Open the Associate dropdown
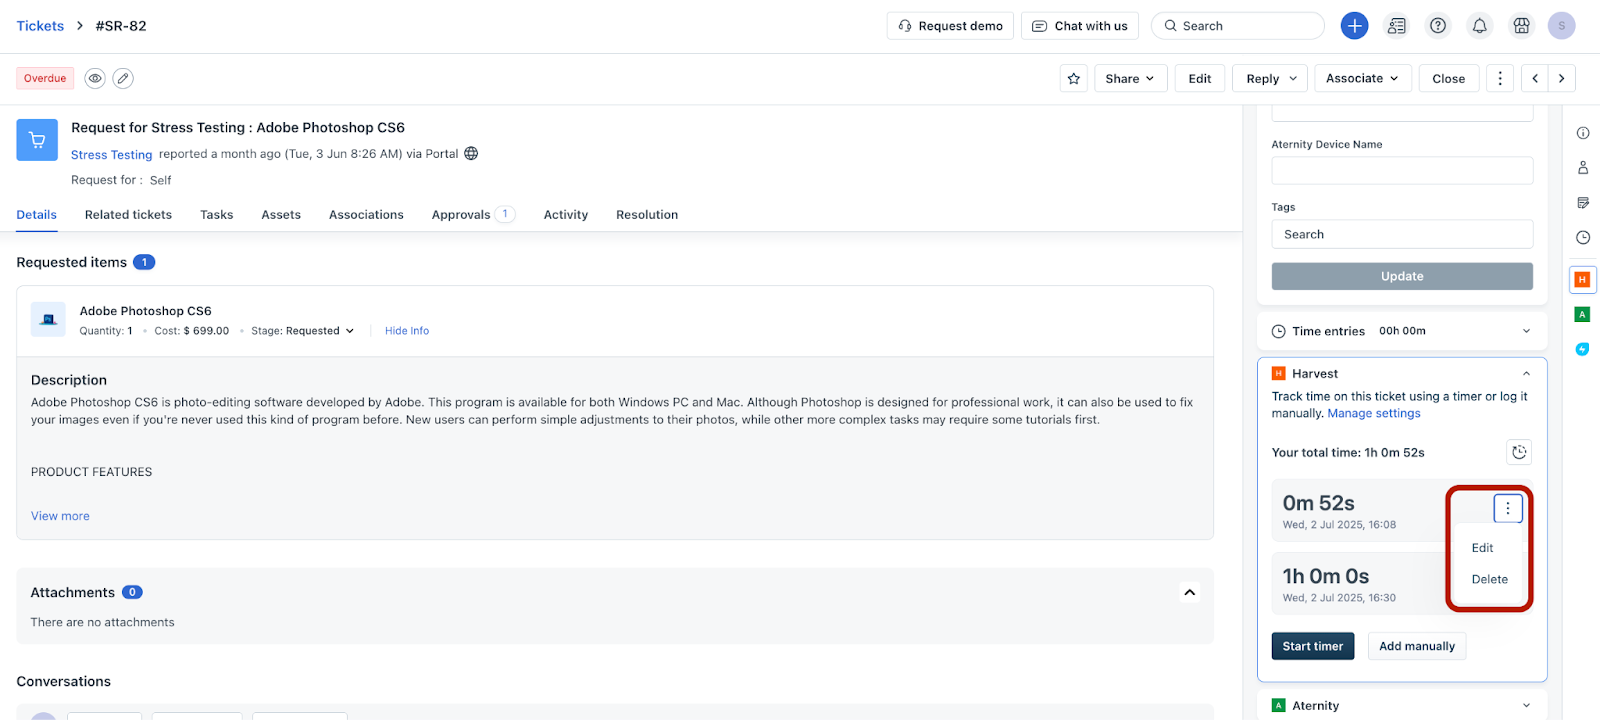The height and width of the screenshot is (720, 1600). click(1362, 78)
